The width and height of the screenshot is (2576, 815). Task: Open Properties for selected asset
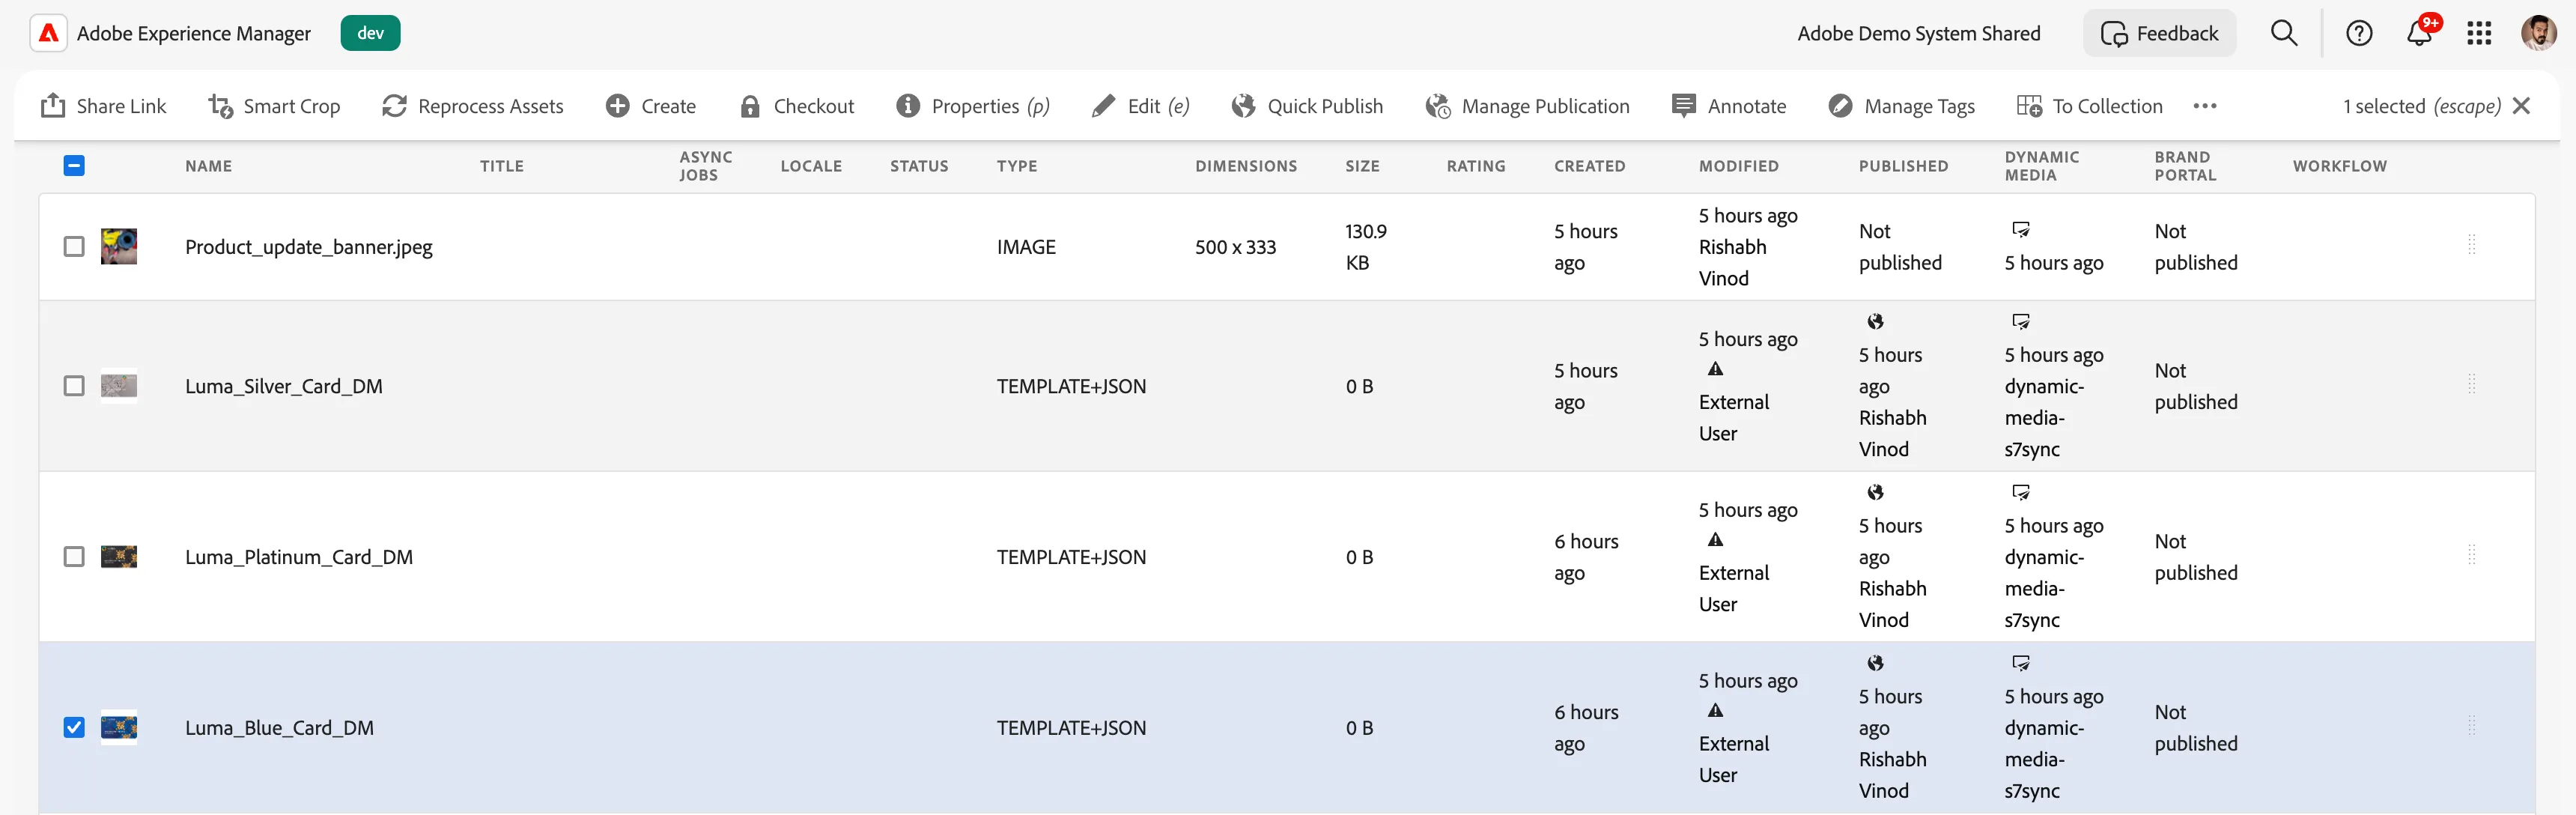[973, 106]
